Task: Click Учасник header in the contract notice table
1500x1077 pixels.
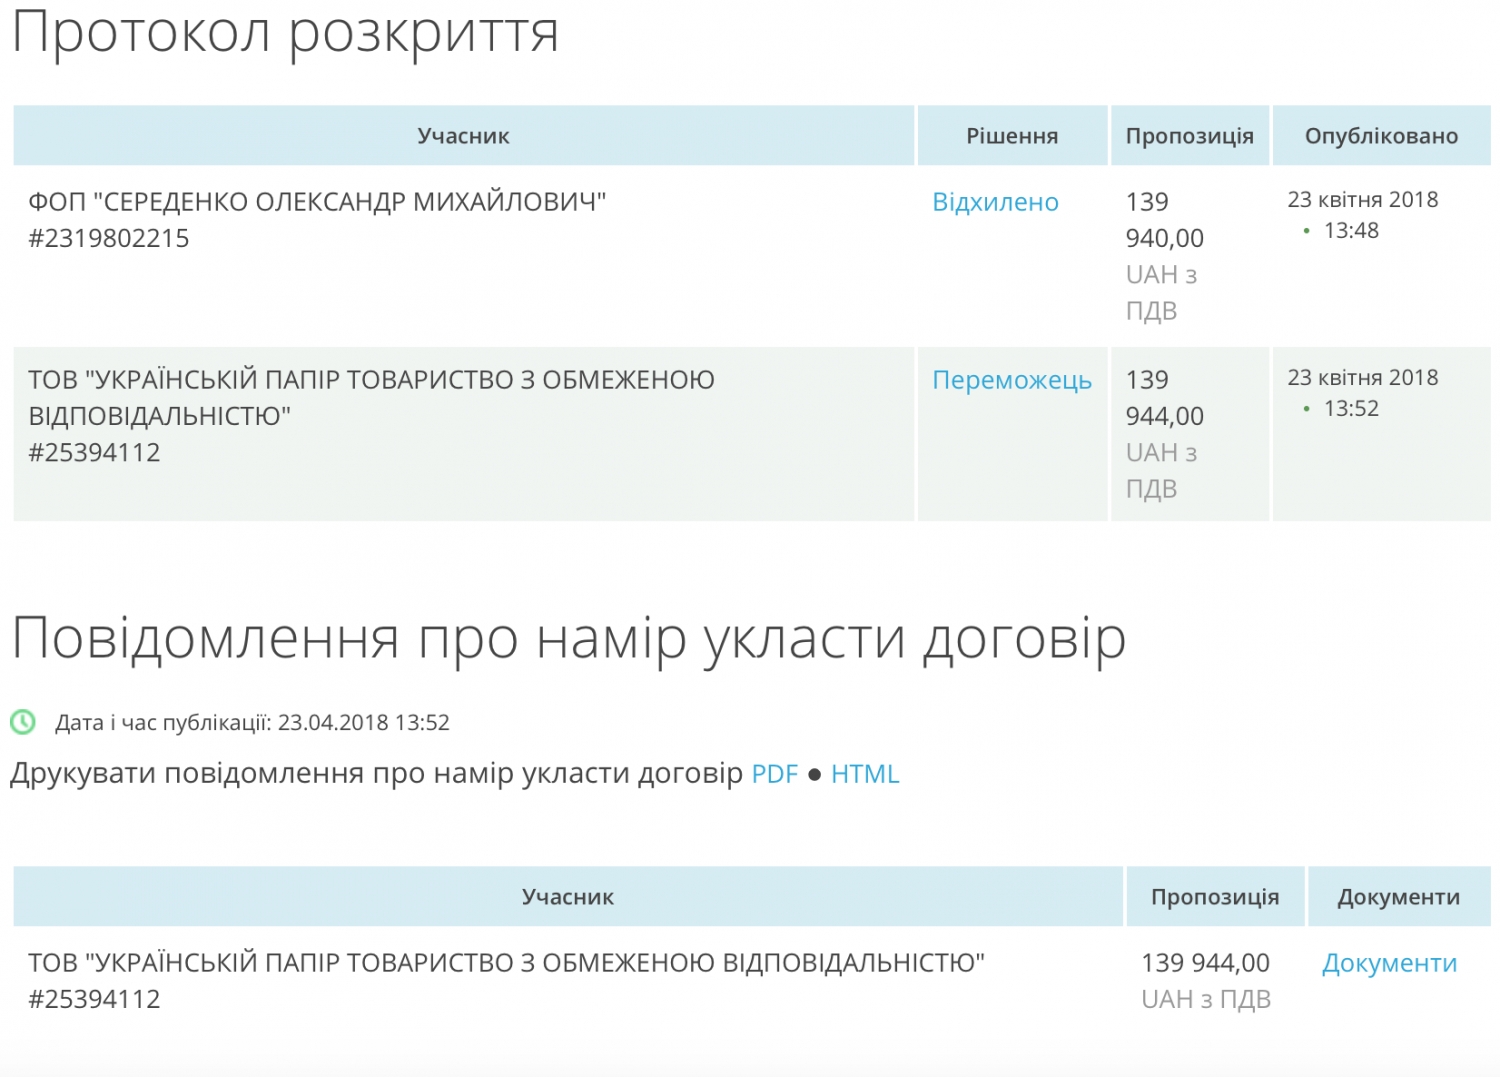Action: [x=567, y=897]
